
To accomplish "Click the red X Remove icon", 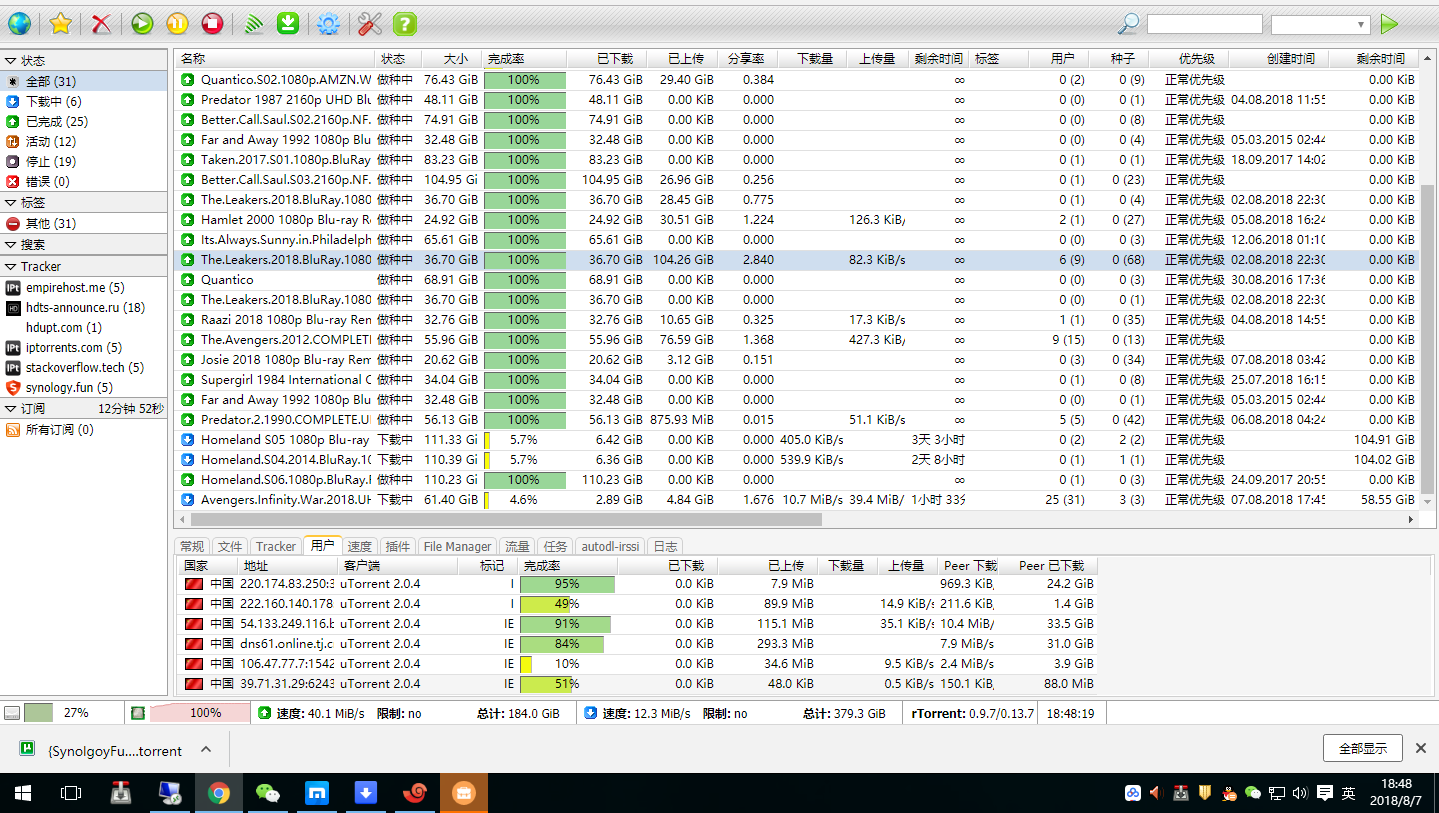I will coord(101,23).
